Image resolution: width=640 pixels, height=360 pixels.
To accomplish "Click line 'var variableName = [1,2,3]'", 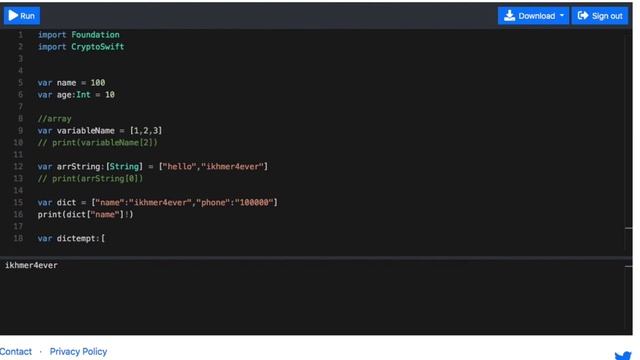I will (x=100, y=131).
